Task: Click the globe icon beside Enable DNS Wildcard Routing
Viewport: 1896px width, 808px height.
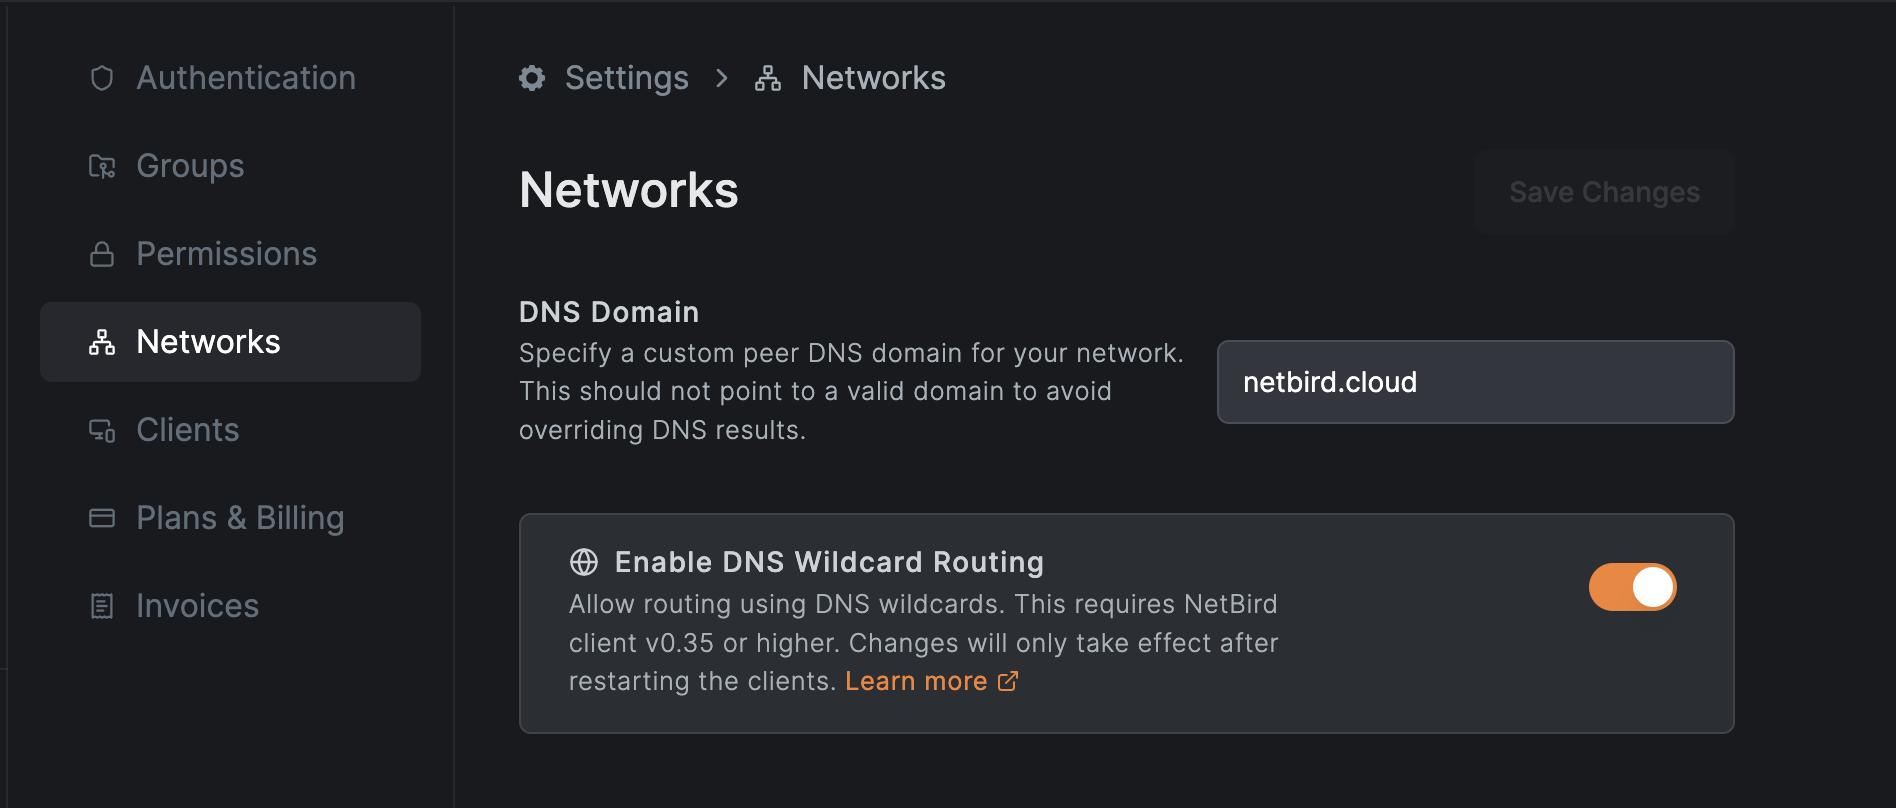Action: [585, 563]
